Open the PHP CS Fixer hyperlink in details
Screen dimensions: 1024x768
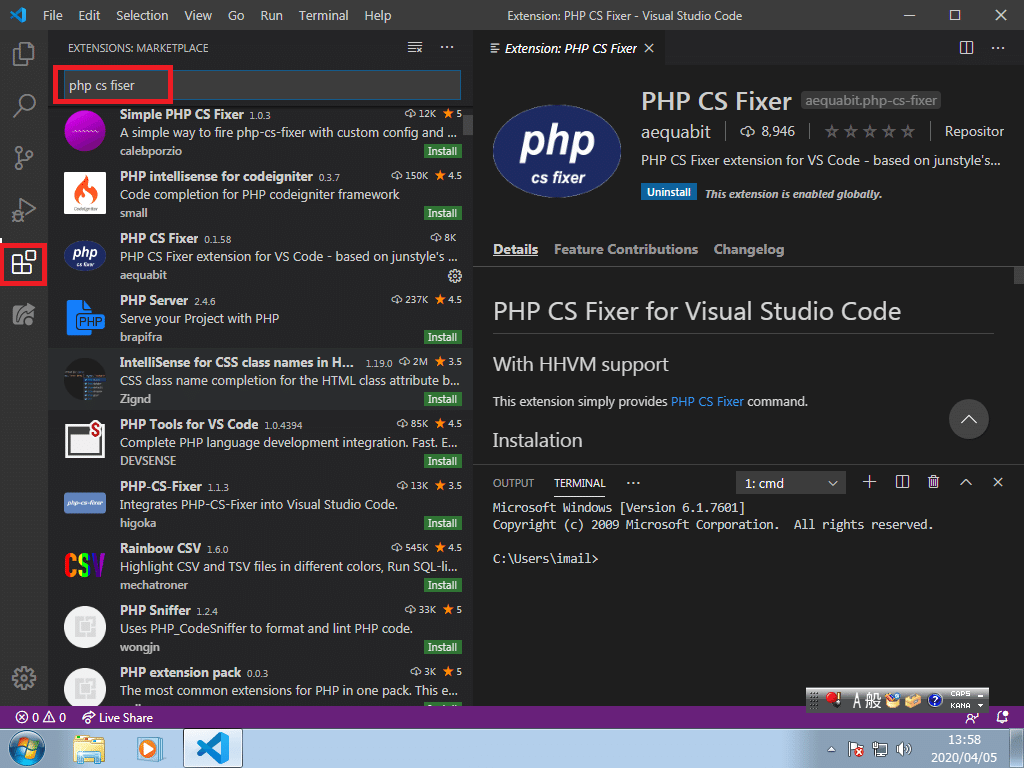click(x=707, y=402)
